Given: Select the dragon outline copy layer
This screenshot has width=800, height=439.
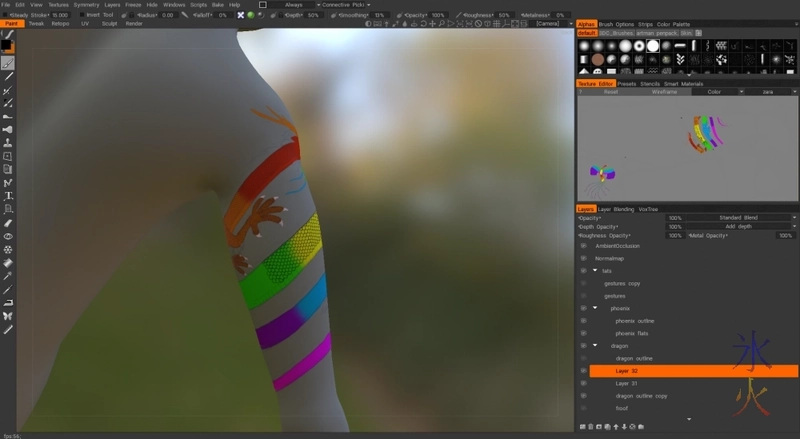Looking at the screenshot, I should click(641, 395).
